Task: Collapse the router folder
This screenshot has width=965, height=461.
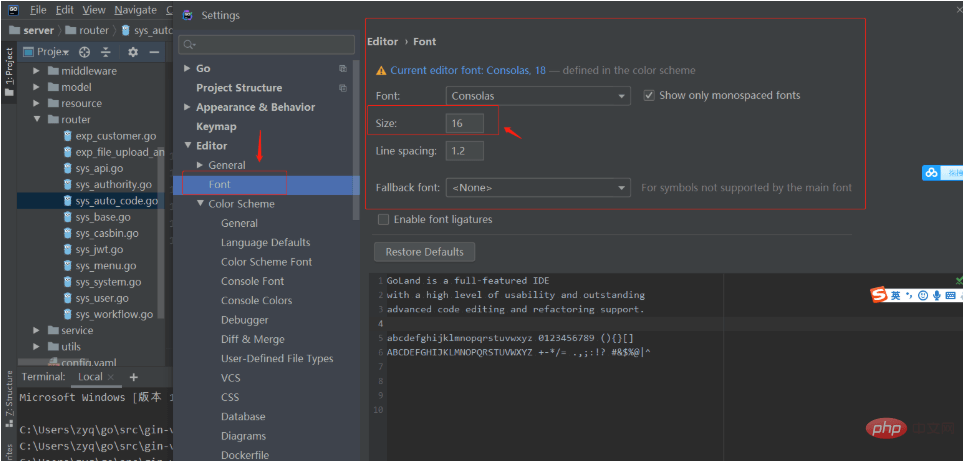Action: 36,119
